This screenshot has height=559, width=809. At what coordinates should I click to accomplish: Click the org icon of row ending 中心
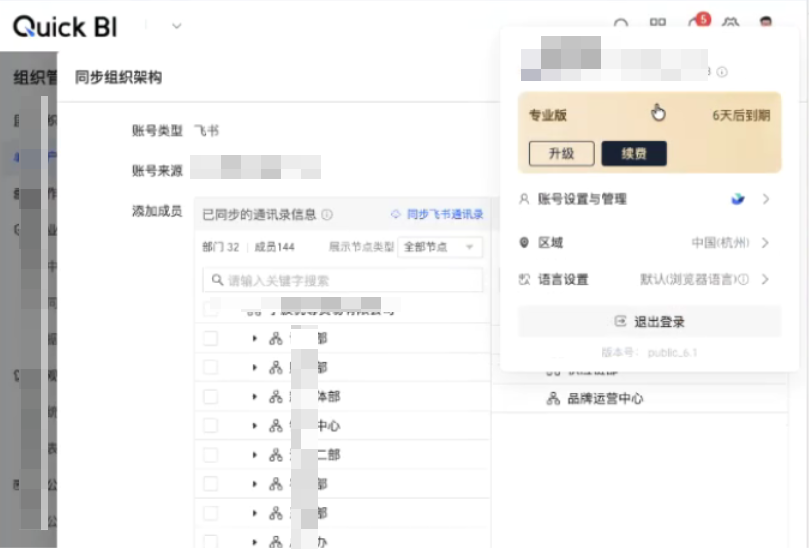coord(276,426)
